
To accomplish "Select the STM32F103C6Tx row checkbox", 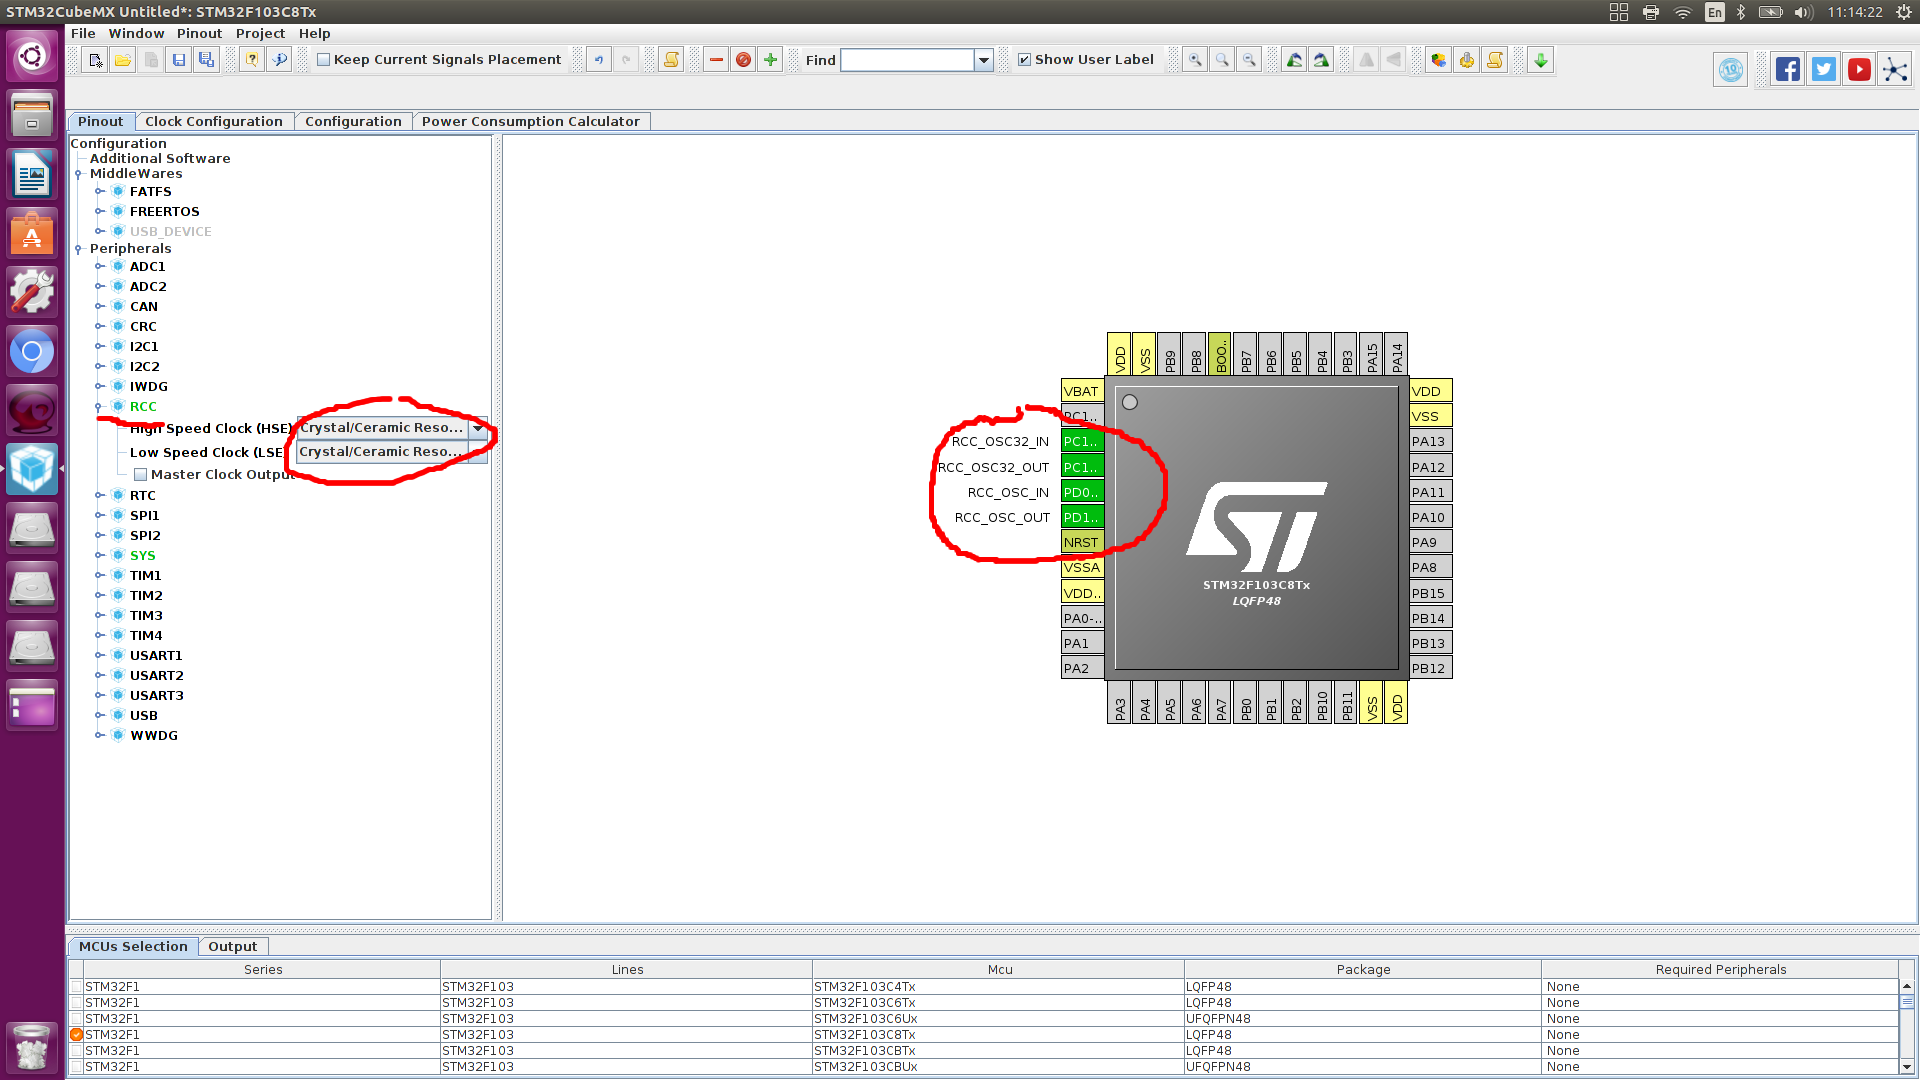I will tap(76, 1002).
